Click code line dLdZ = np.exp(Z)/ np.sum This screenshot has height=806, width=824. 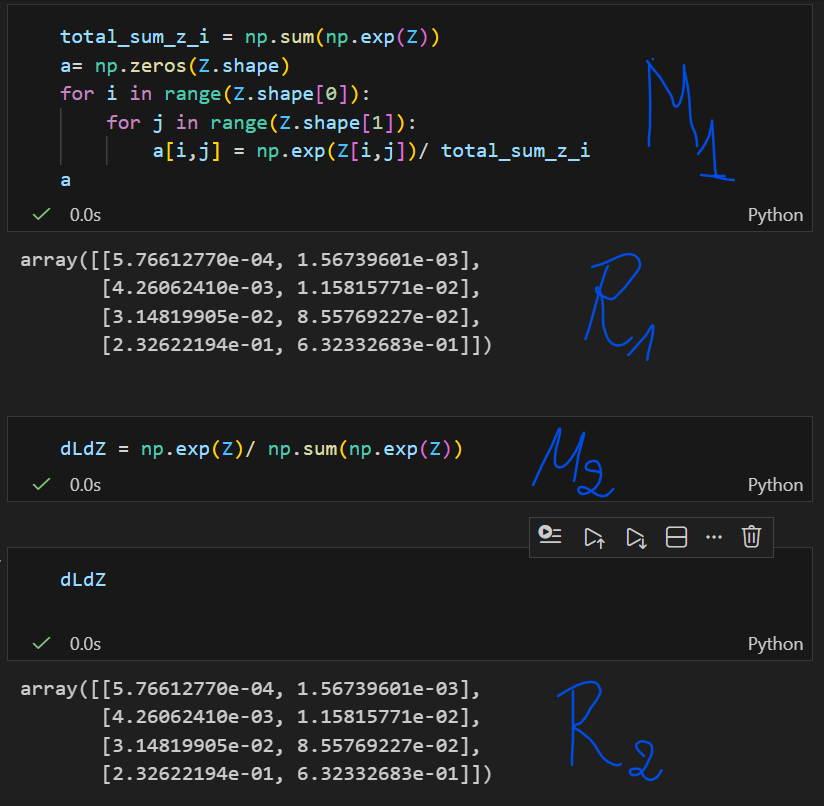261,449
